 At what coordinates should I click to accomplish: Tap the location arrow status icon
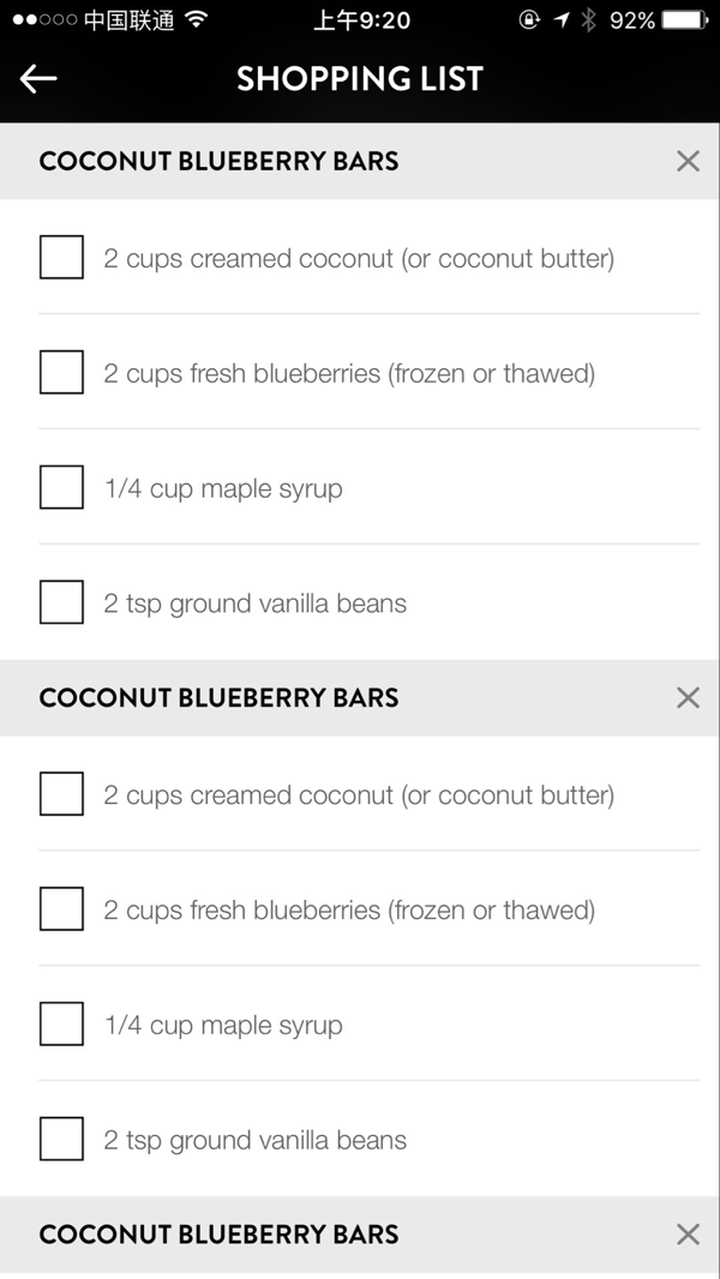(562, 20)
